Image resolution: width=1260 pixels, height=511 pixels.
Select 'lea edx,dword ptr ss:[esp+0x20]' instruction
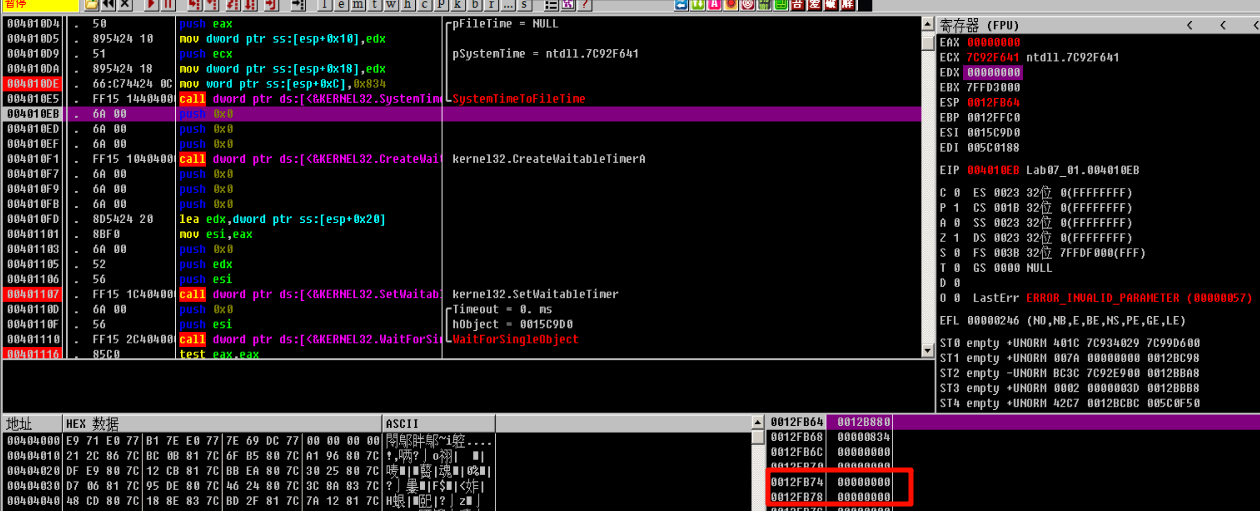[x=282, y=219]
